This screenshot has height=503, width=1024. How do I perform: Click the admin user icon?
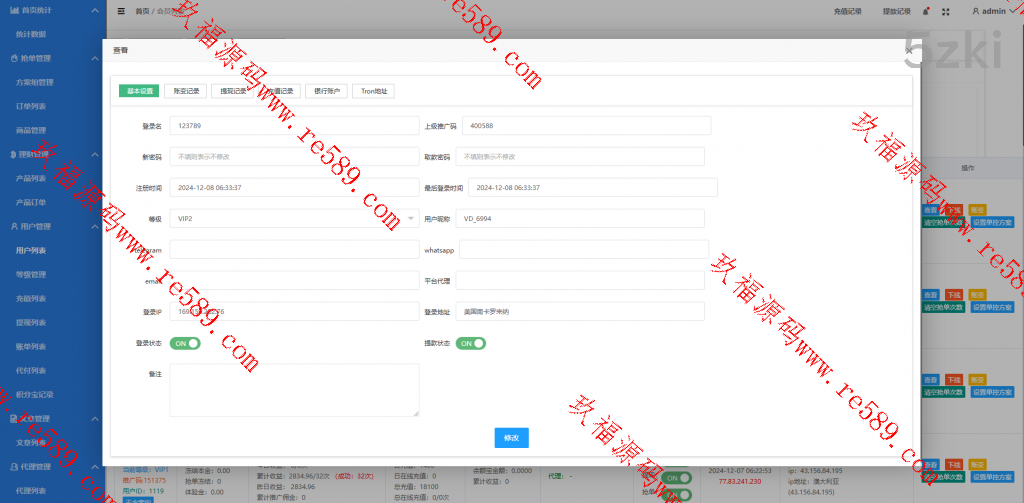tap(974, 11)
